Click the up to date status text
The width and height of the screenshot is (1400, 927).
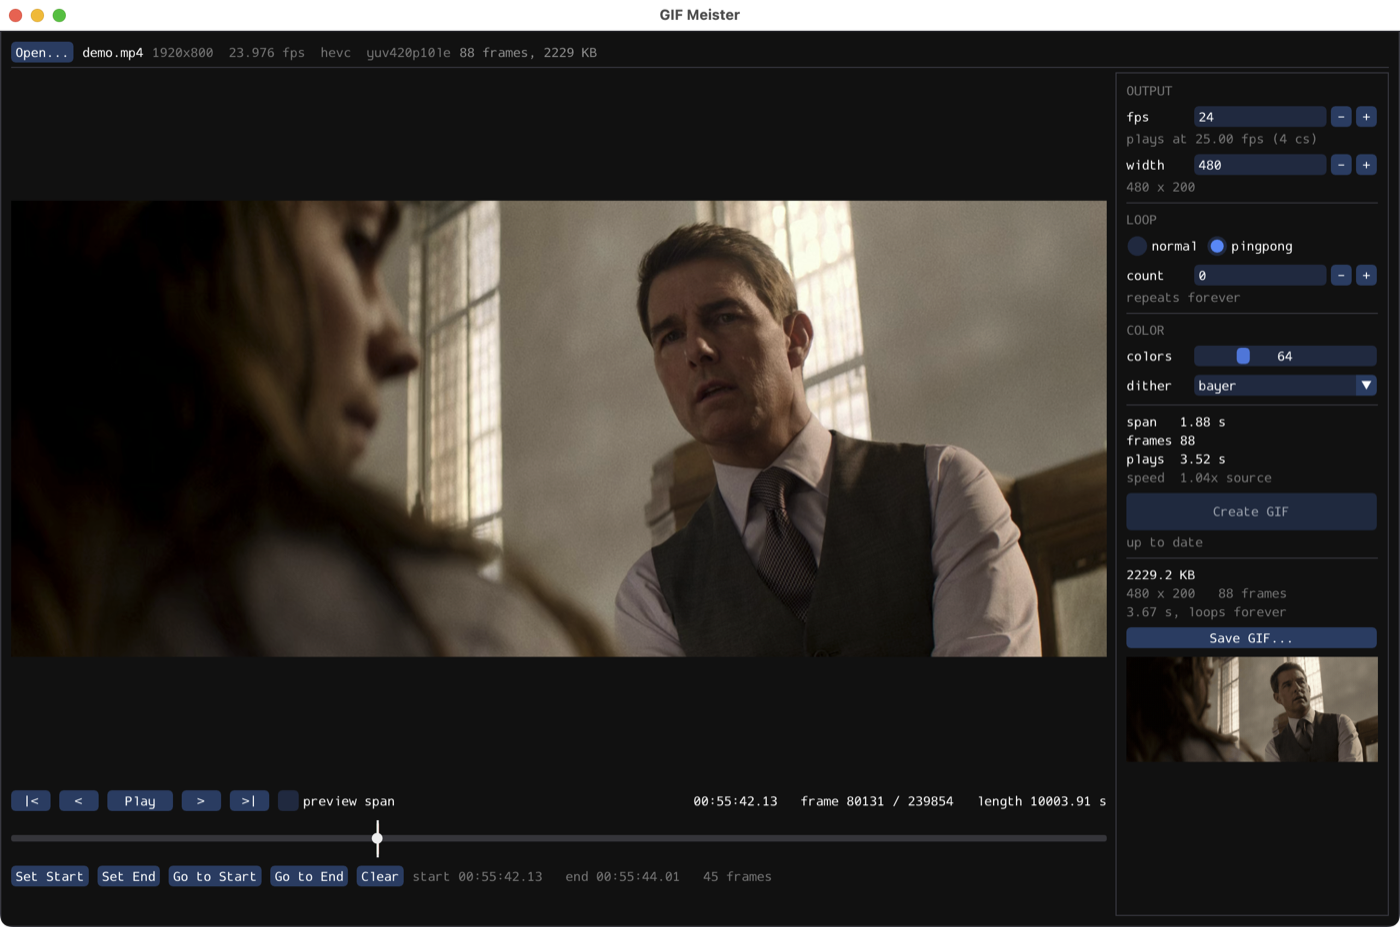point(1165,542)
